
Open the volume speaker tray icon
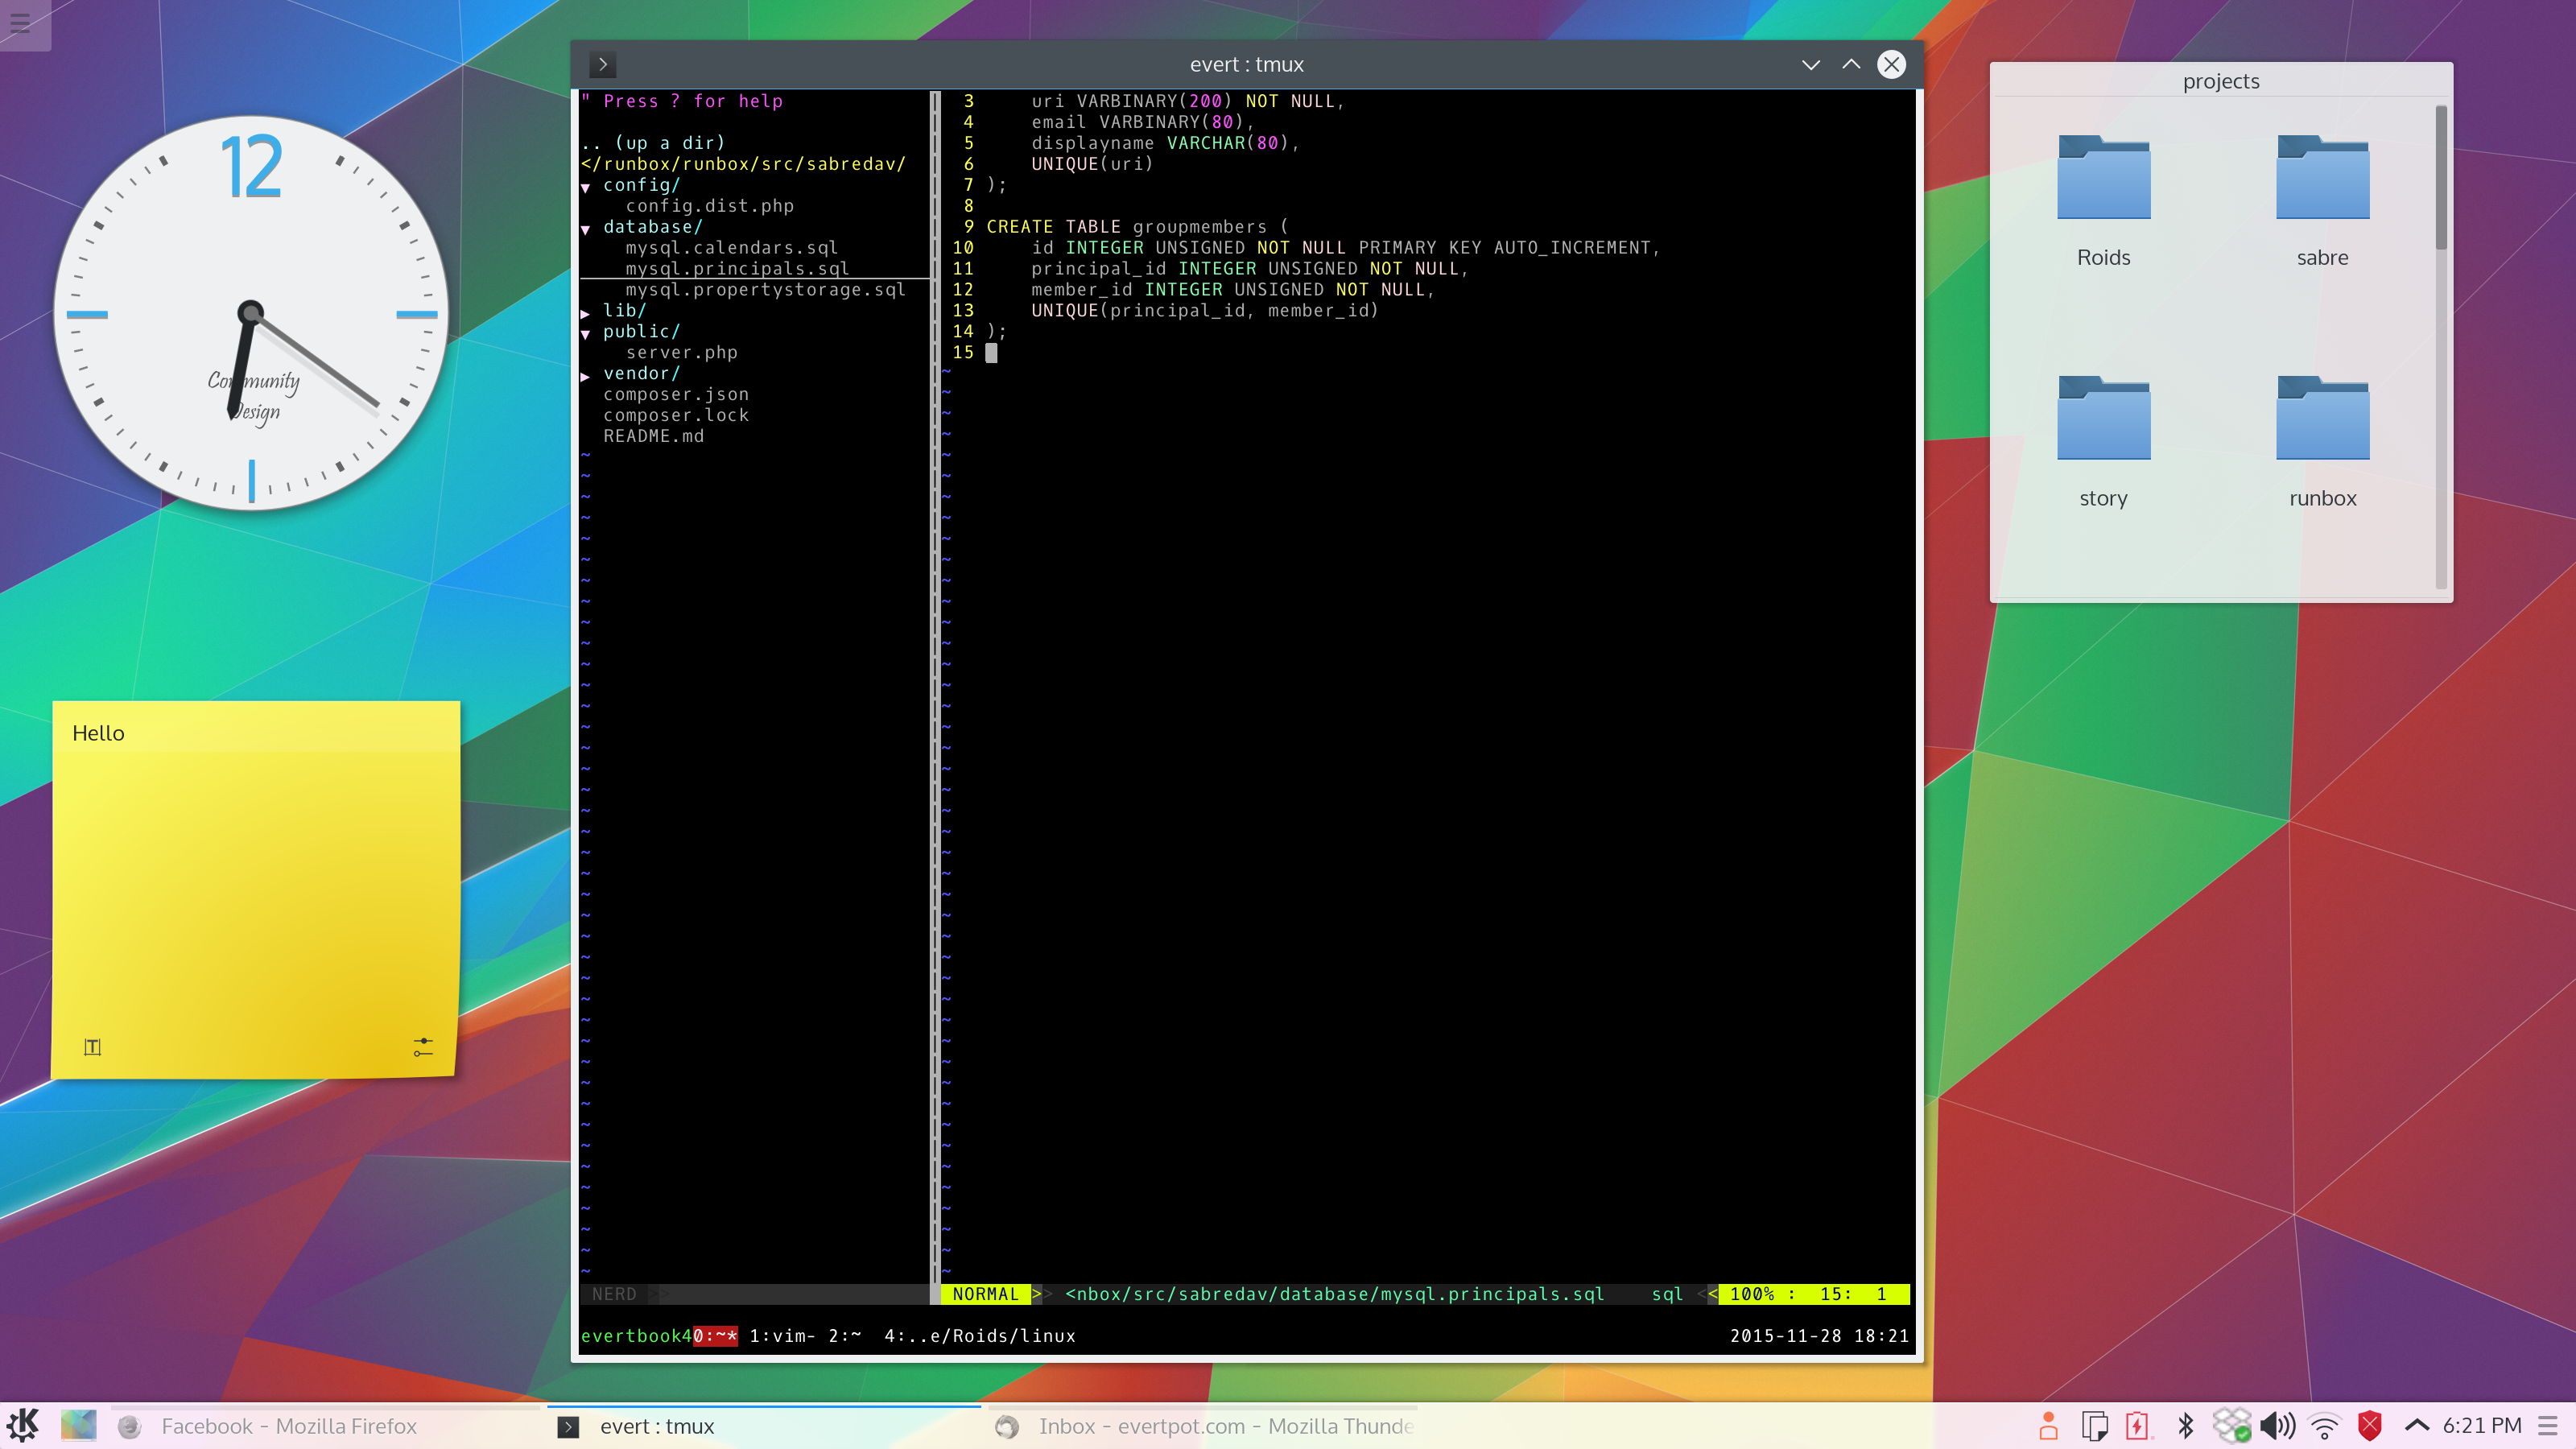tap(2278, 1426)
